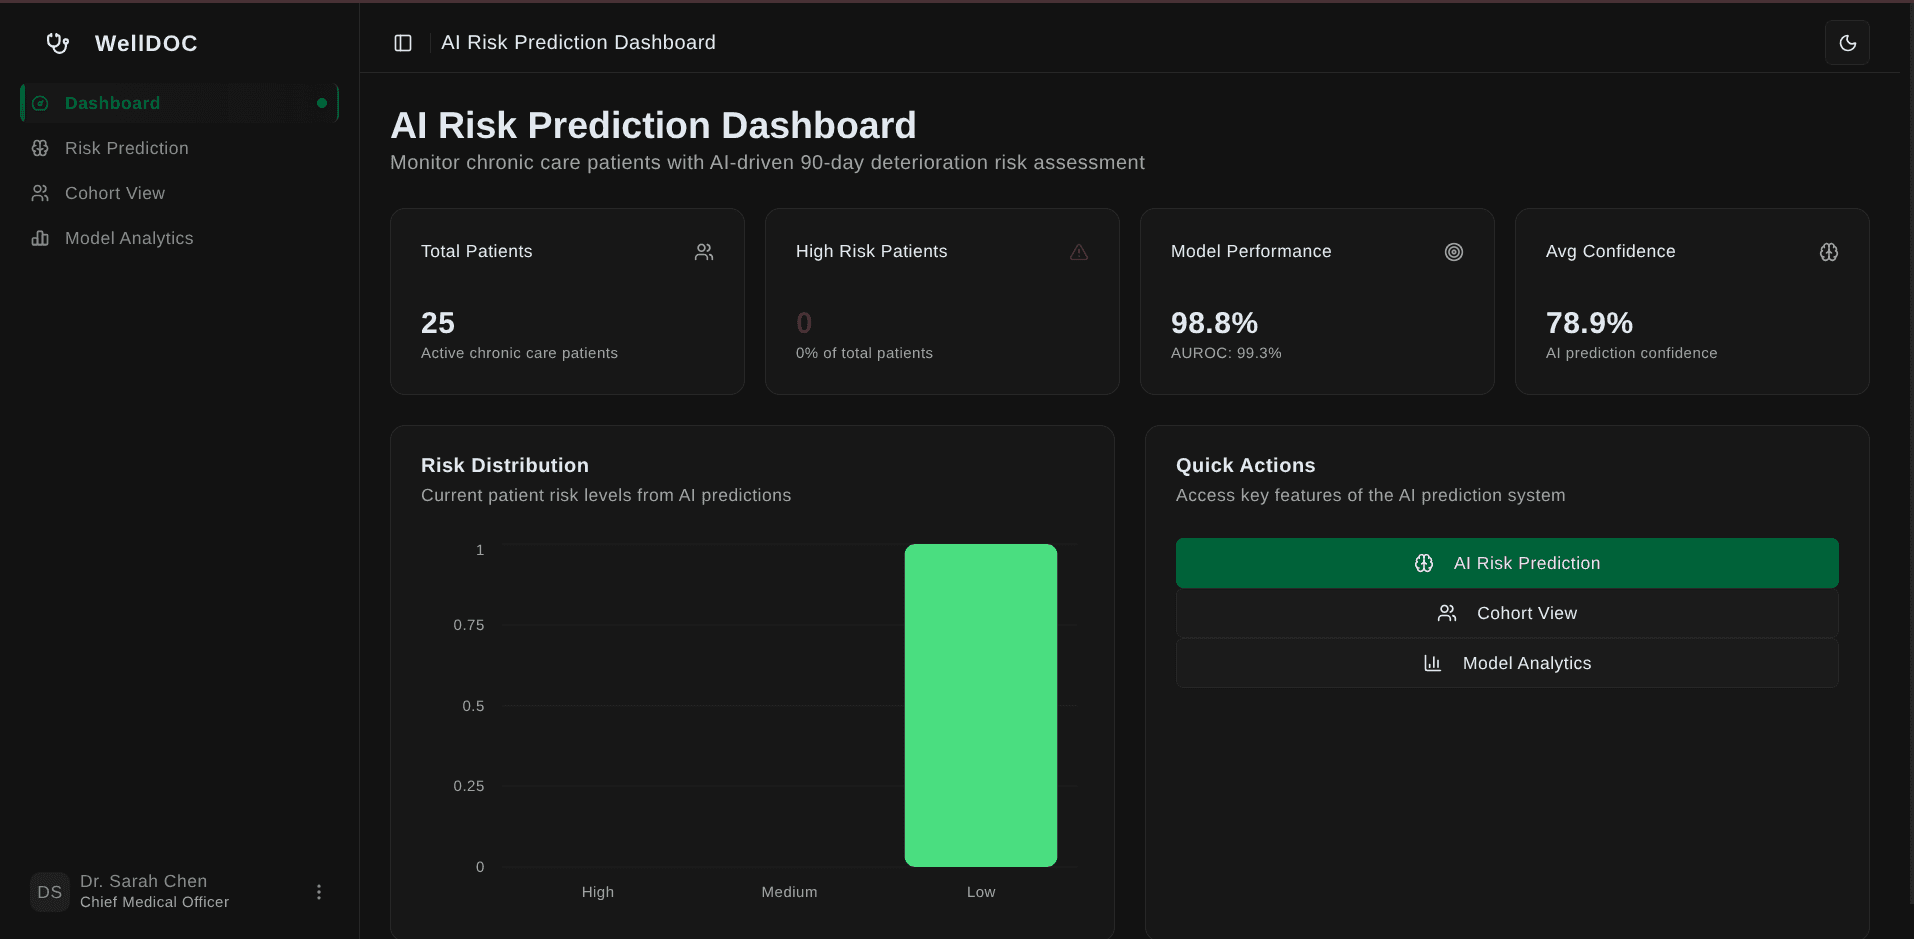
Task: Click the Cohort View sidebar people icon
Action: [x=40, y=193]
